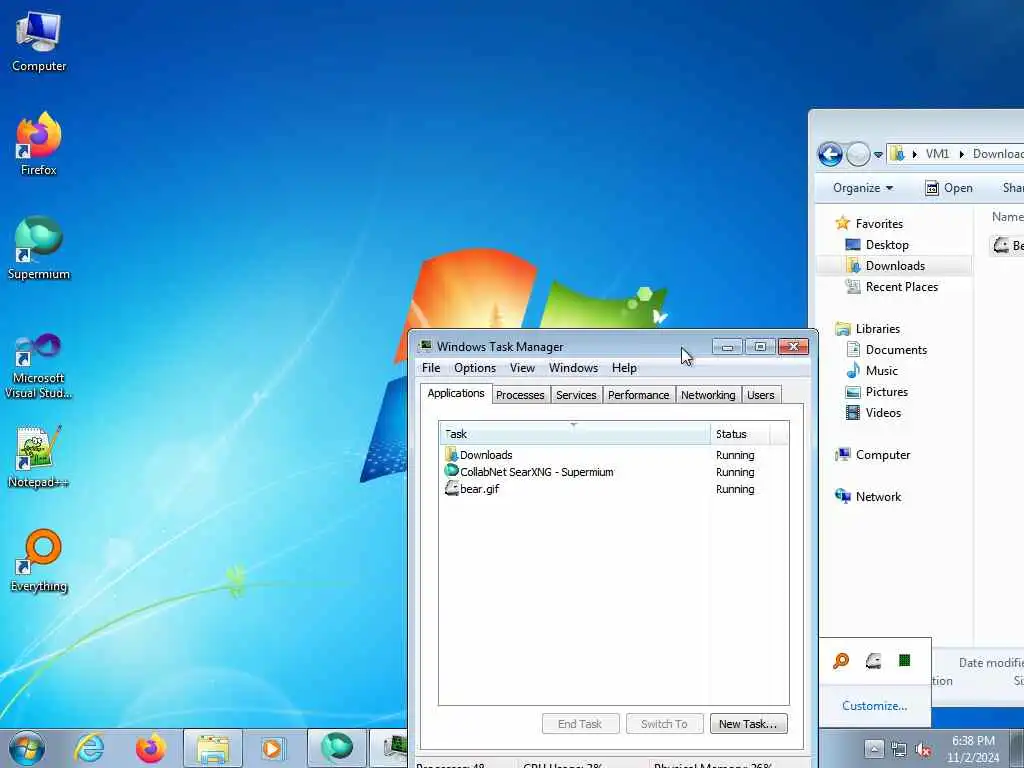This screenshot has height=768, width=1024.
Task: Select Recent Places in navigation pane
Action: (x=901, y=287)
